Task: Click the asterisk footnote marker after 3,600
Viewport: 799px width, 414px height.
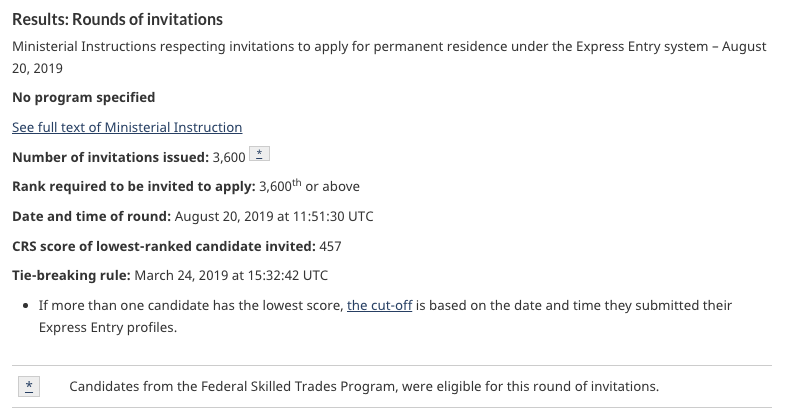Action: [259, 154]
